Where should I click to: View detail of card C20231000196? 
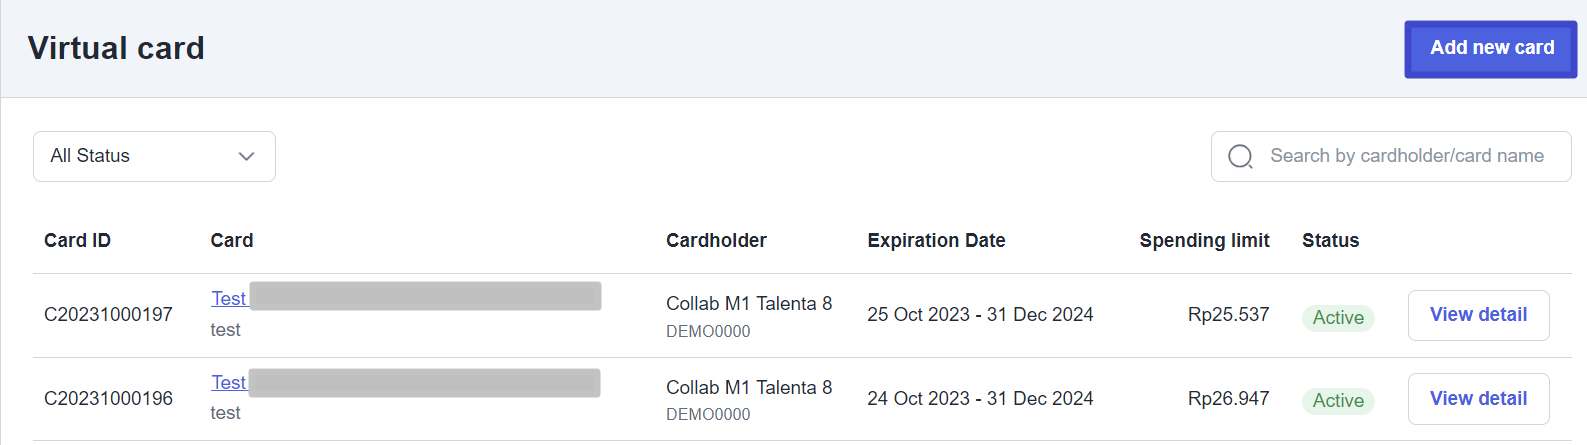(x=1478, y=399)
